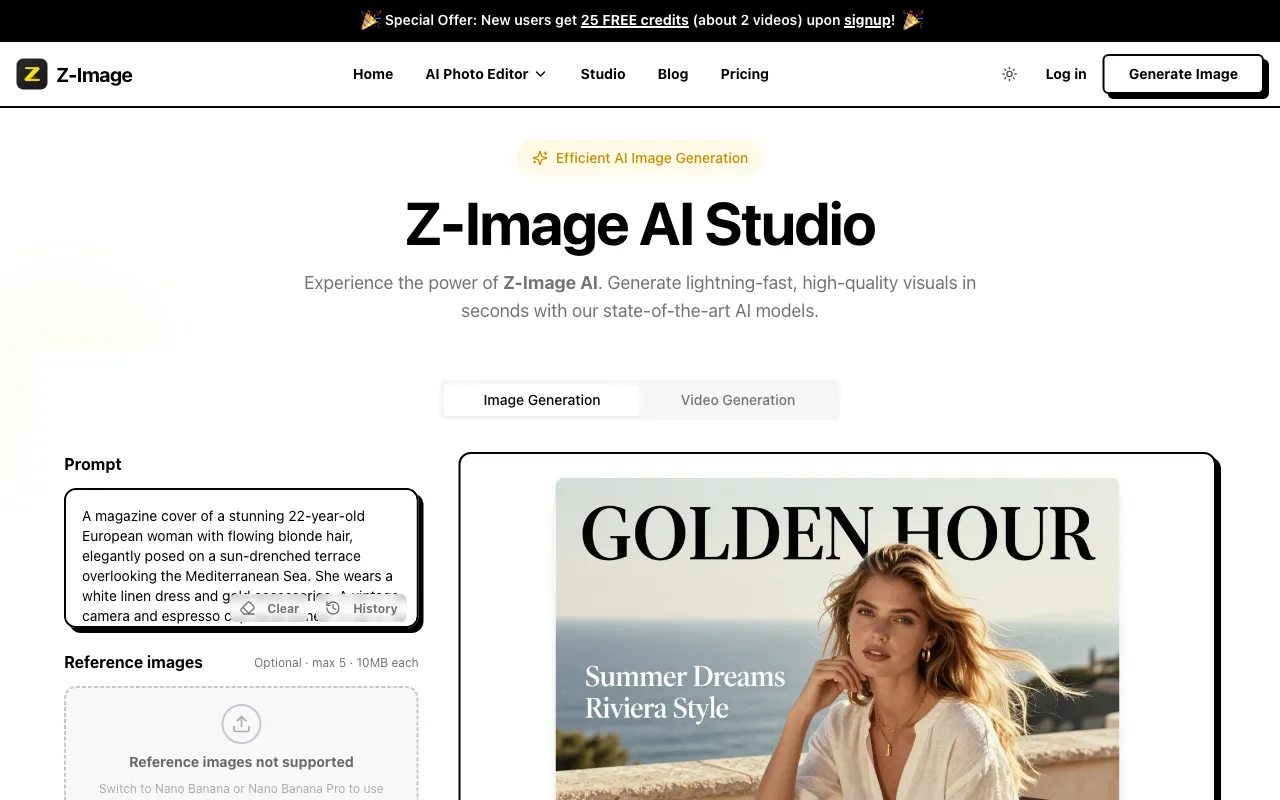This screenshot has width=1280, height=800.
Task: Click the Golden Hour magazine cover preview
Action: point(837,639)
